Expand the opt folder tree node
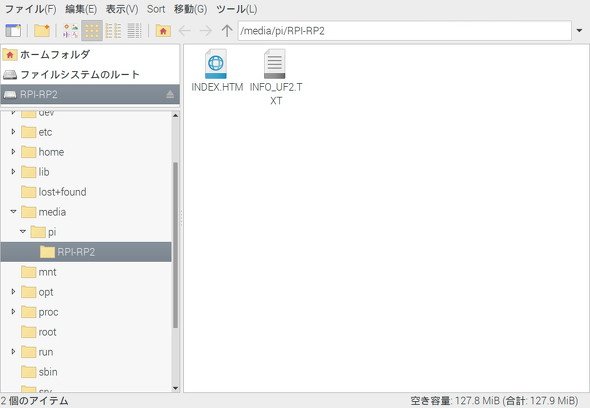This screenshot has height=408, width=590. 14,292
